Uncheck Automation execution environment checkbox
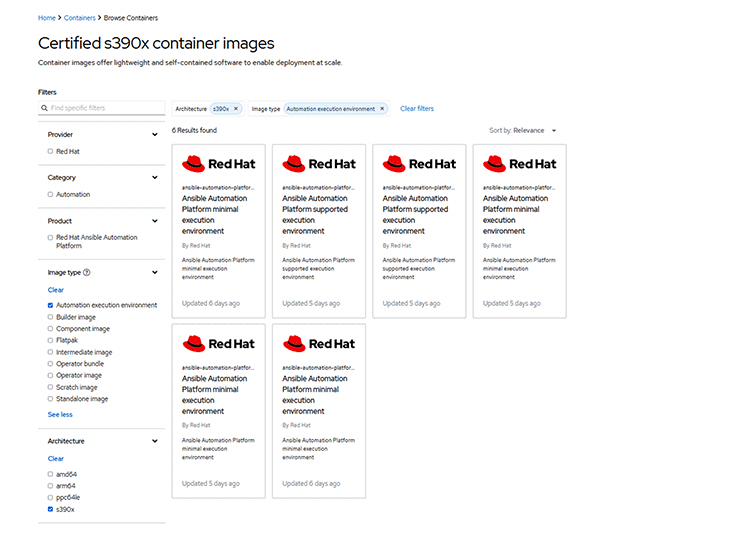This screenshot has width=744, height=533. coord(50,305)
